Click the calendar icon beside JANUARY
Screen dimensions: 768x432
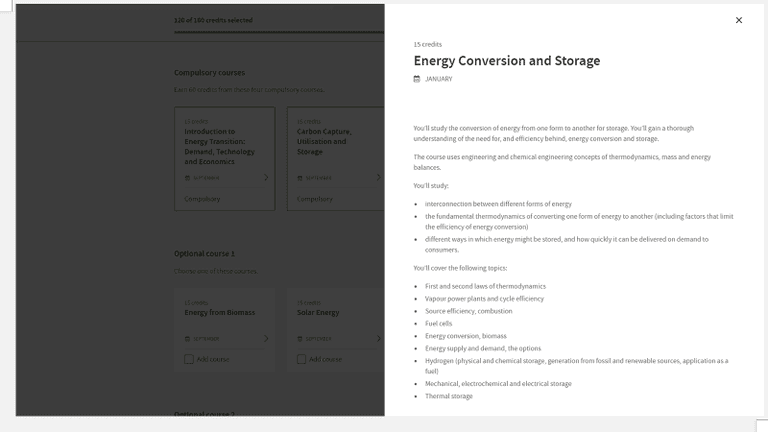(x=417, y=79)
